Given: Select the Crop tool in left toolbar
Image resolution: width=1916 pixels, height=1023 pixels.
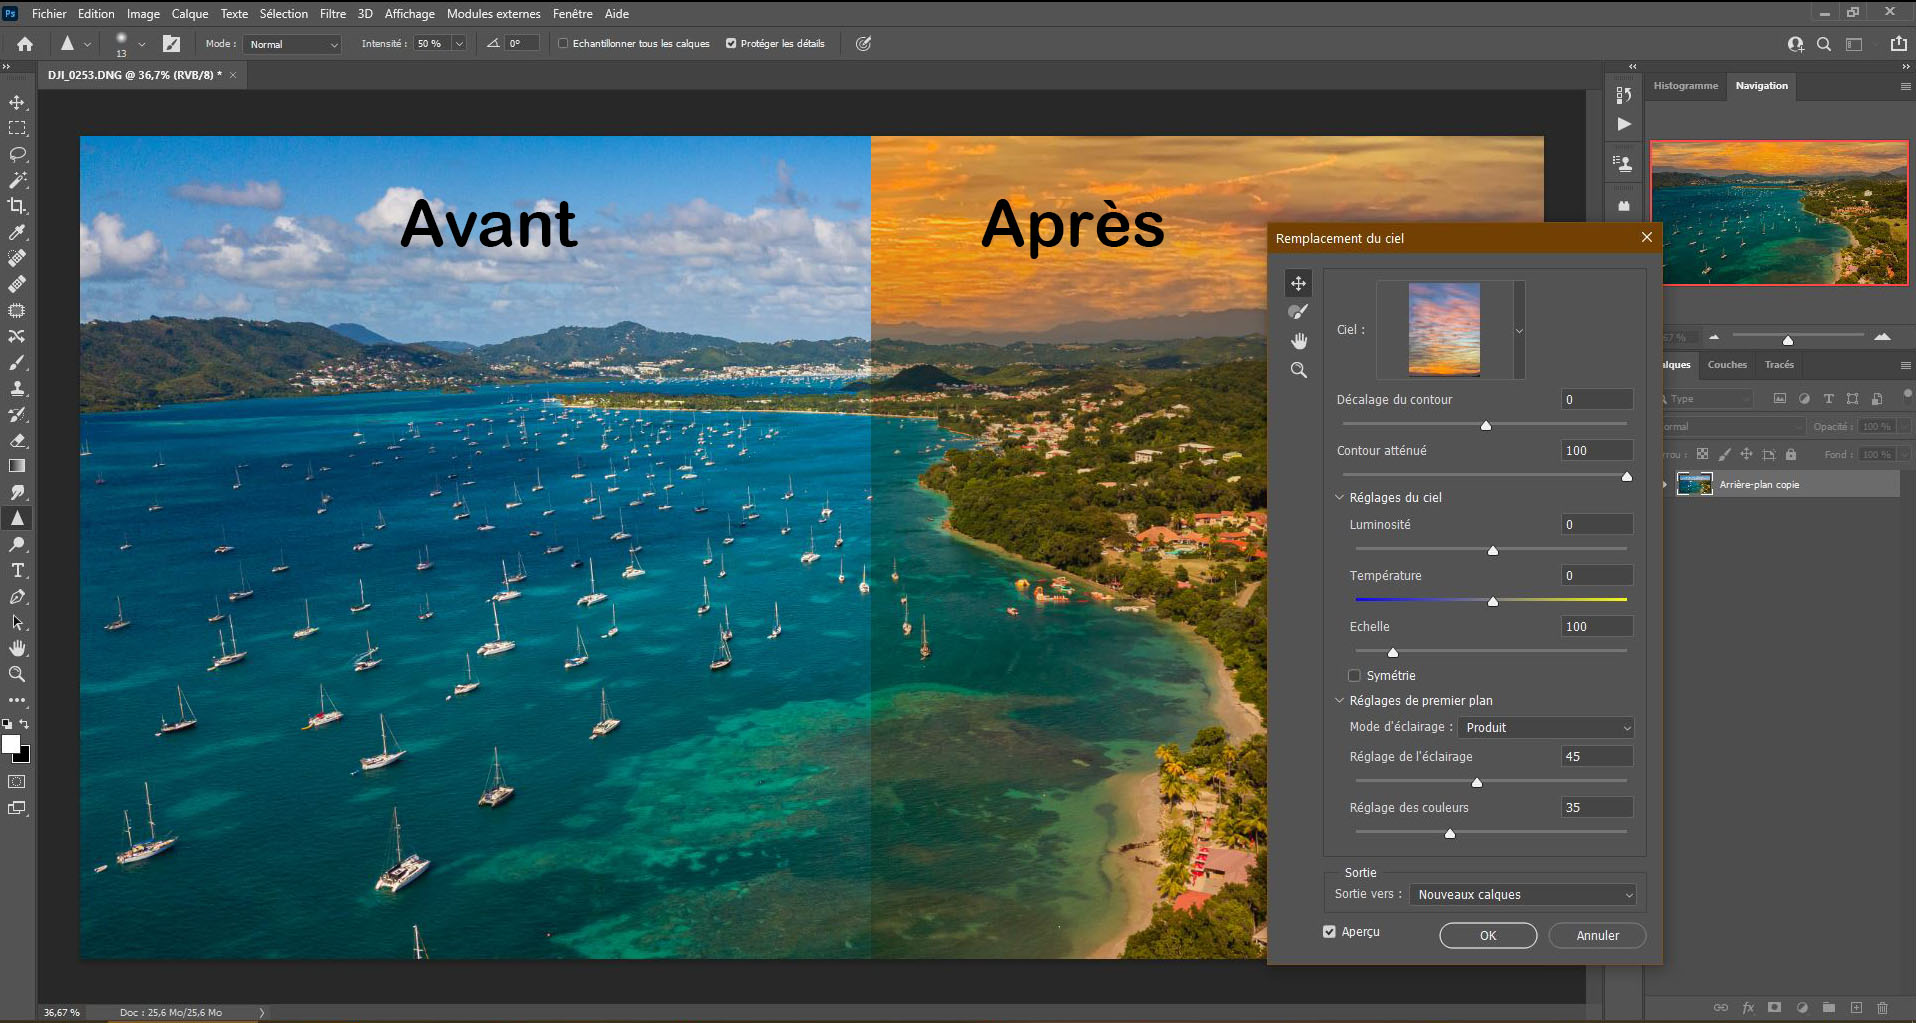Looking at the screenshot, I should [17, 206].
